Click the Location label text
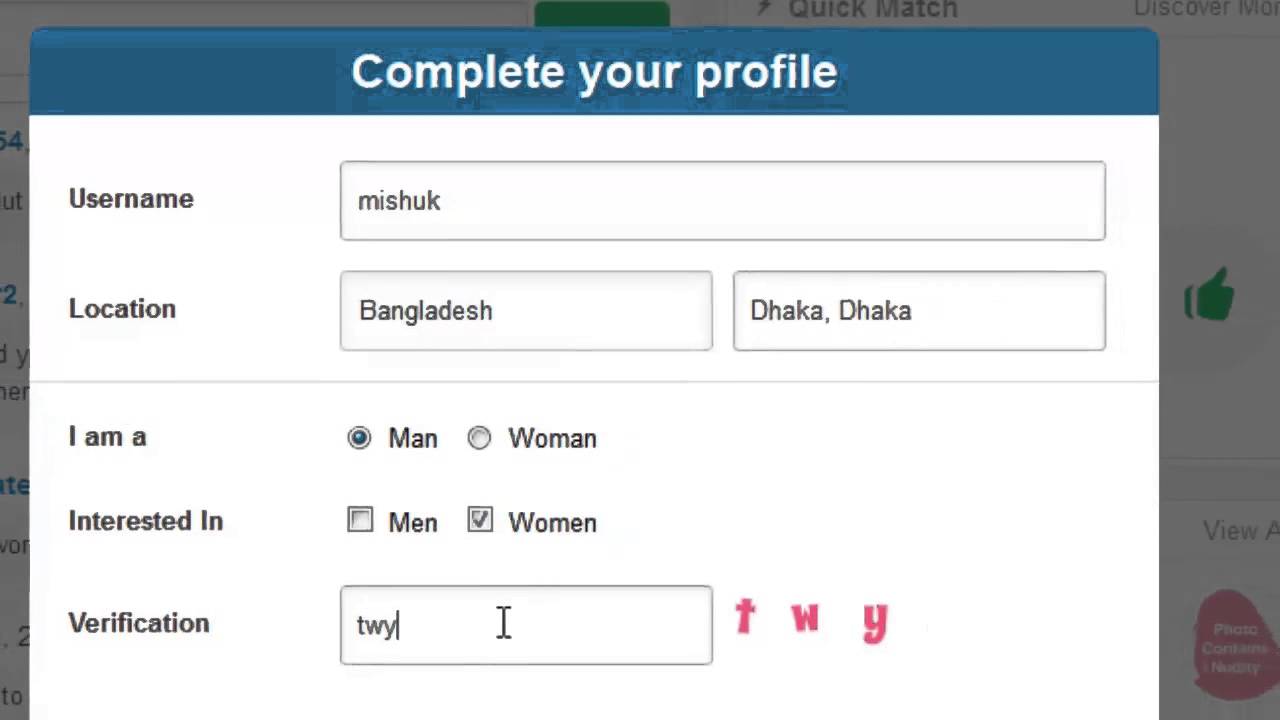 point(122,309)
